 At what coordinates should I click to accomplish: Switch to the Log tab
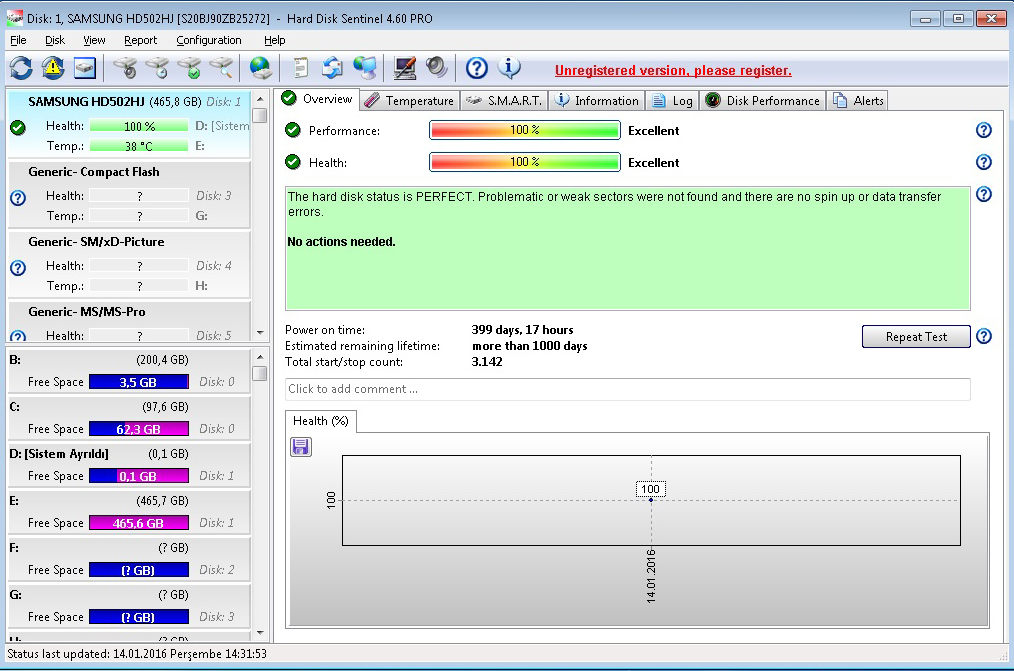673,101
